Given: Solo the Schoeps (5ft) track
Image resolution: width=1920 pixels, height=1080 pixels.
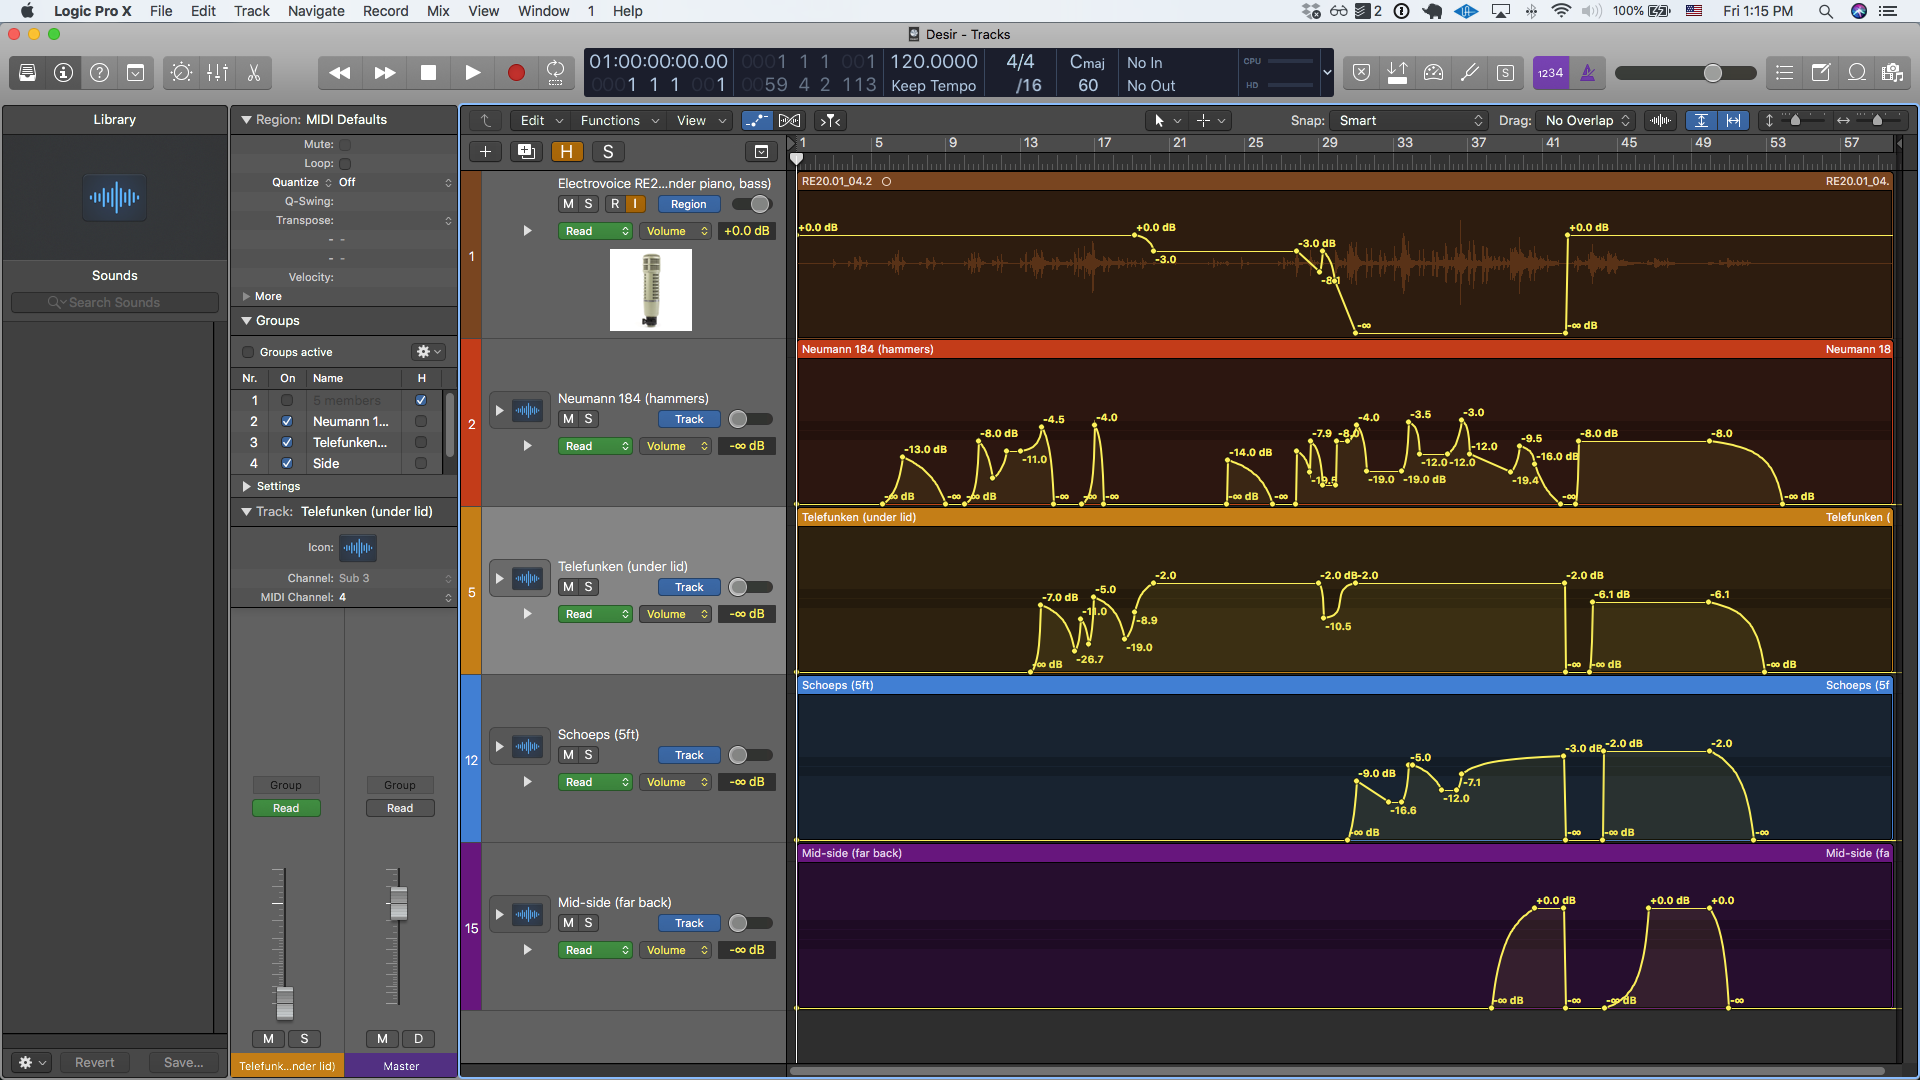Looking at the screenshot, I should pos(588,755).
